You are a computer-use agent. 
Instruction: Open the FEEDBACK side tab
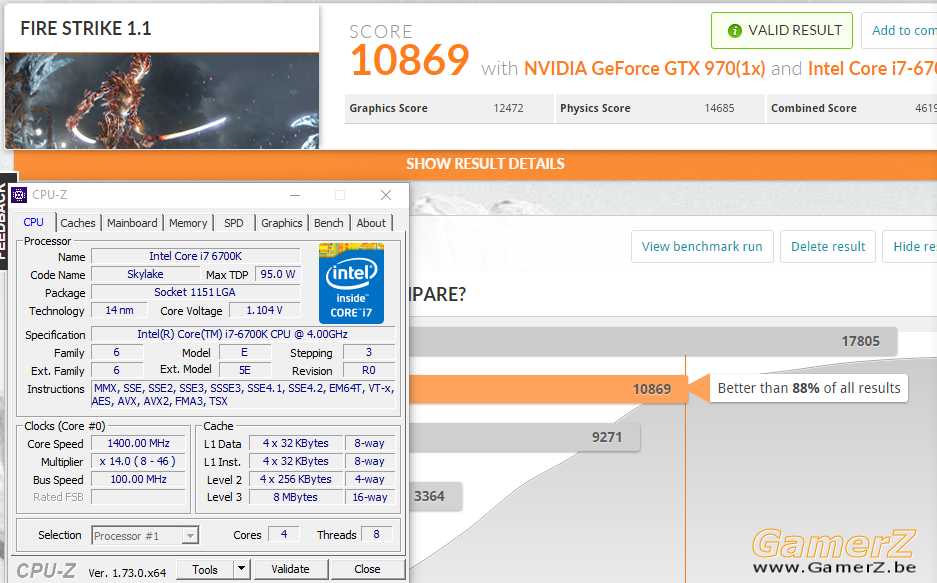[x=5, y=221]
